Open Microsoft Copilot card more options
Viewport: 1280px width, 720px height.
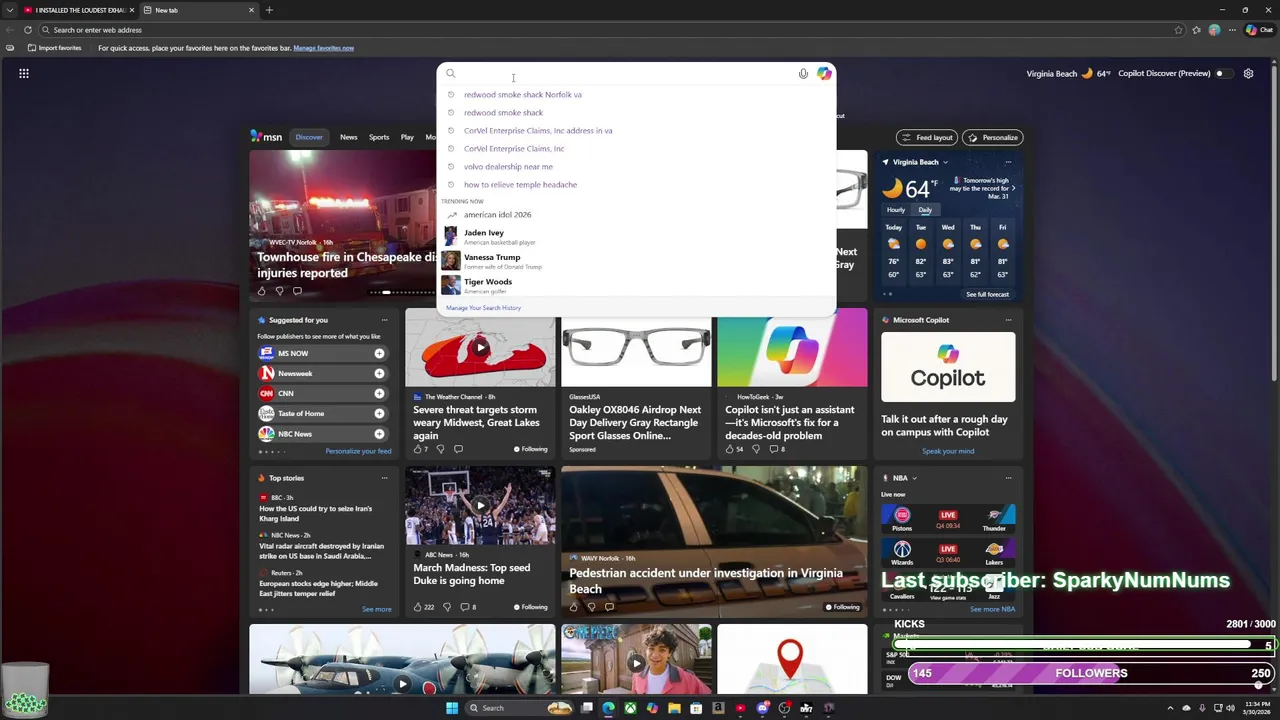click(1008, 320)
